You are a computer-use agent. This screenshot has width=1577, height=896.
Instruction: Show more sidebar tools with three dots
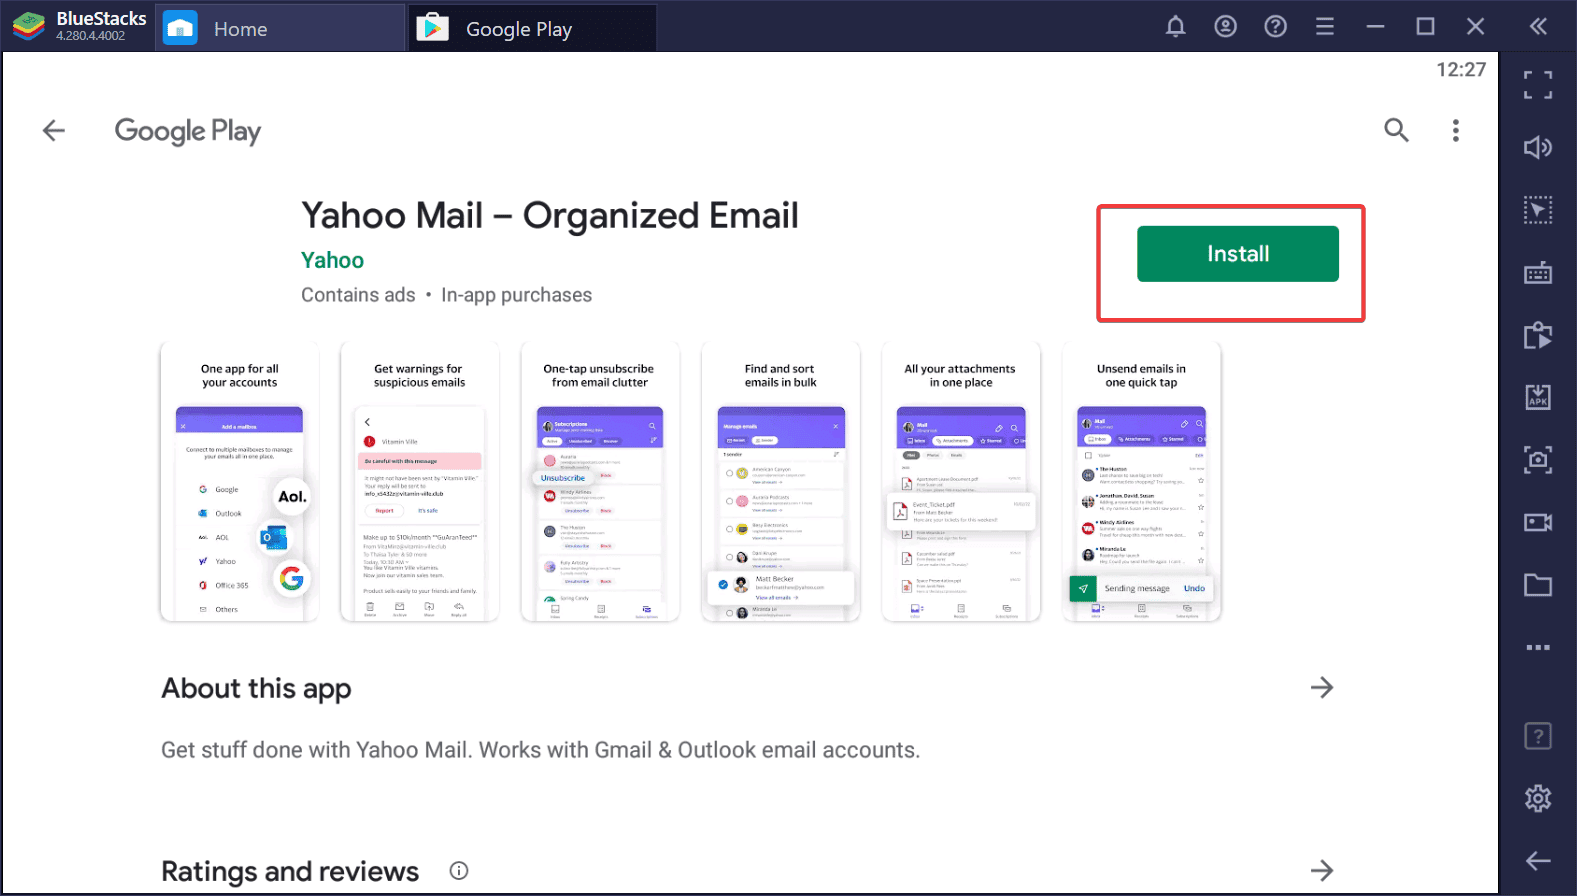pos(1538,647)
